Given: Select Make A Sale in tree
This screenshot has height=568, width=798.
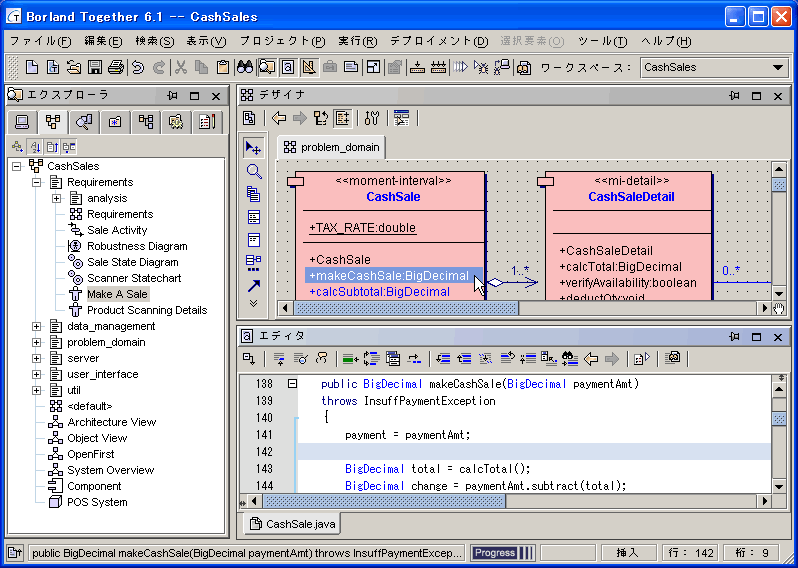Looking at the screenshot, I should (x=117, y=294).
